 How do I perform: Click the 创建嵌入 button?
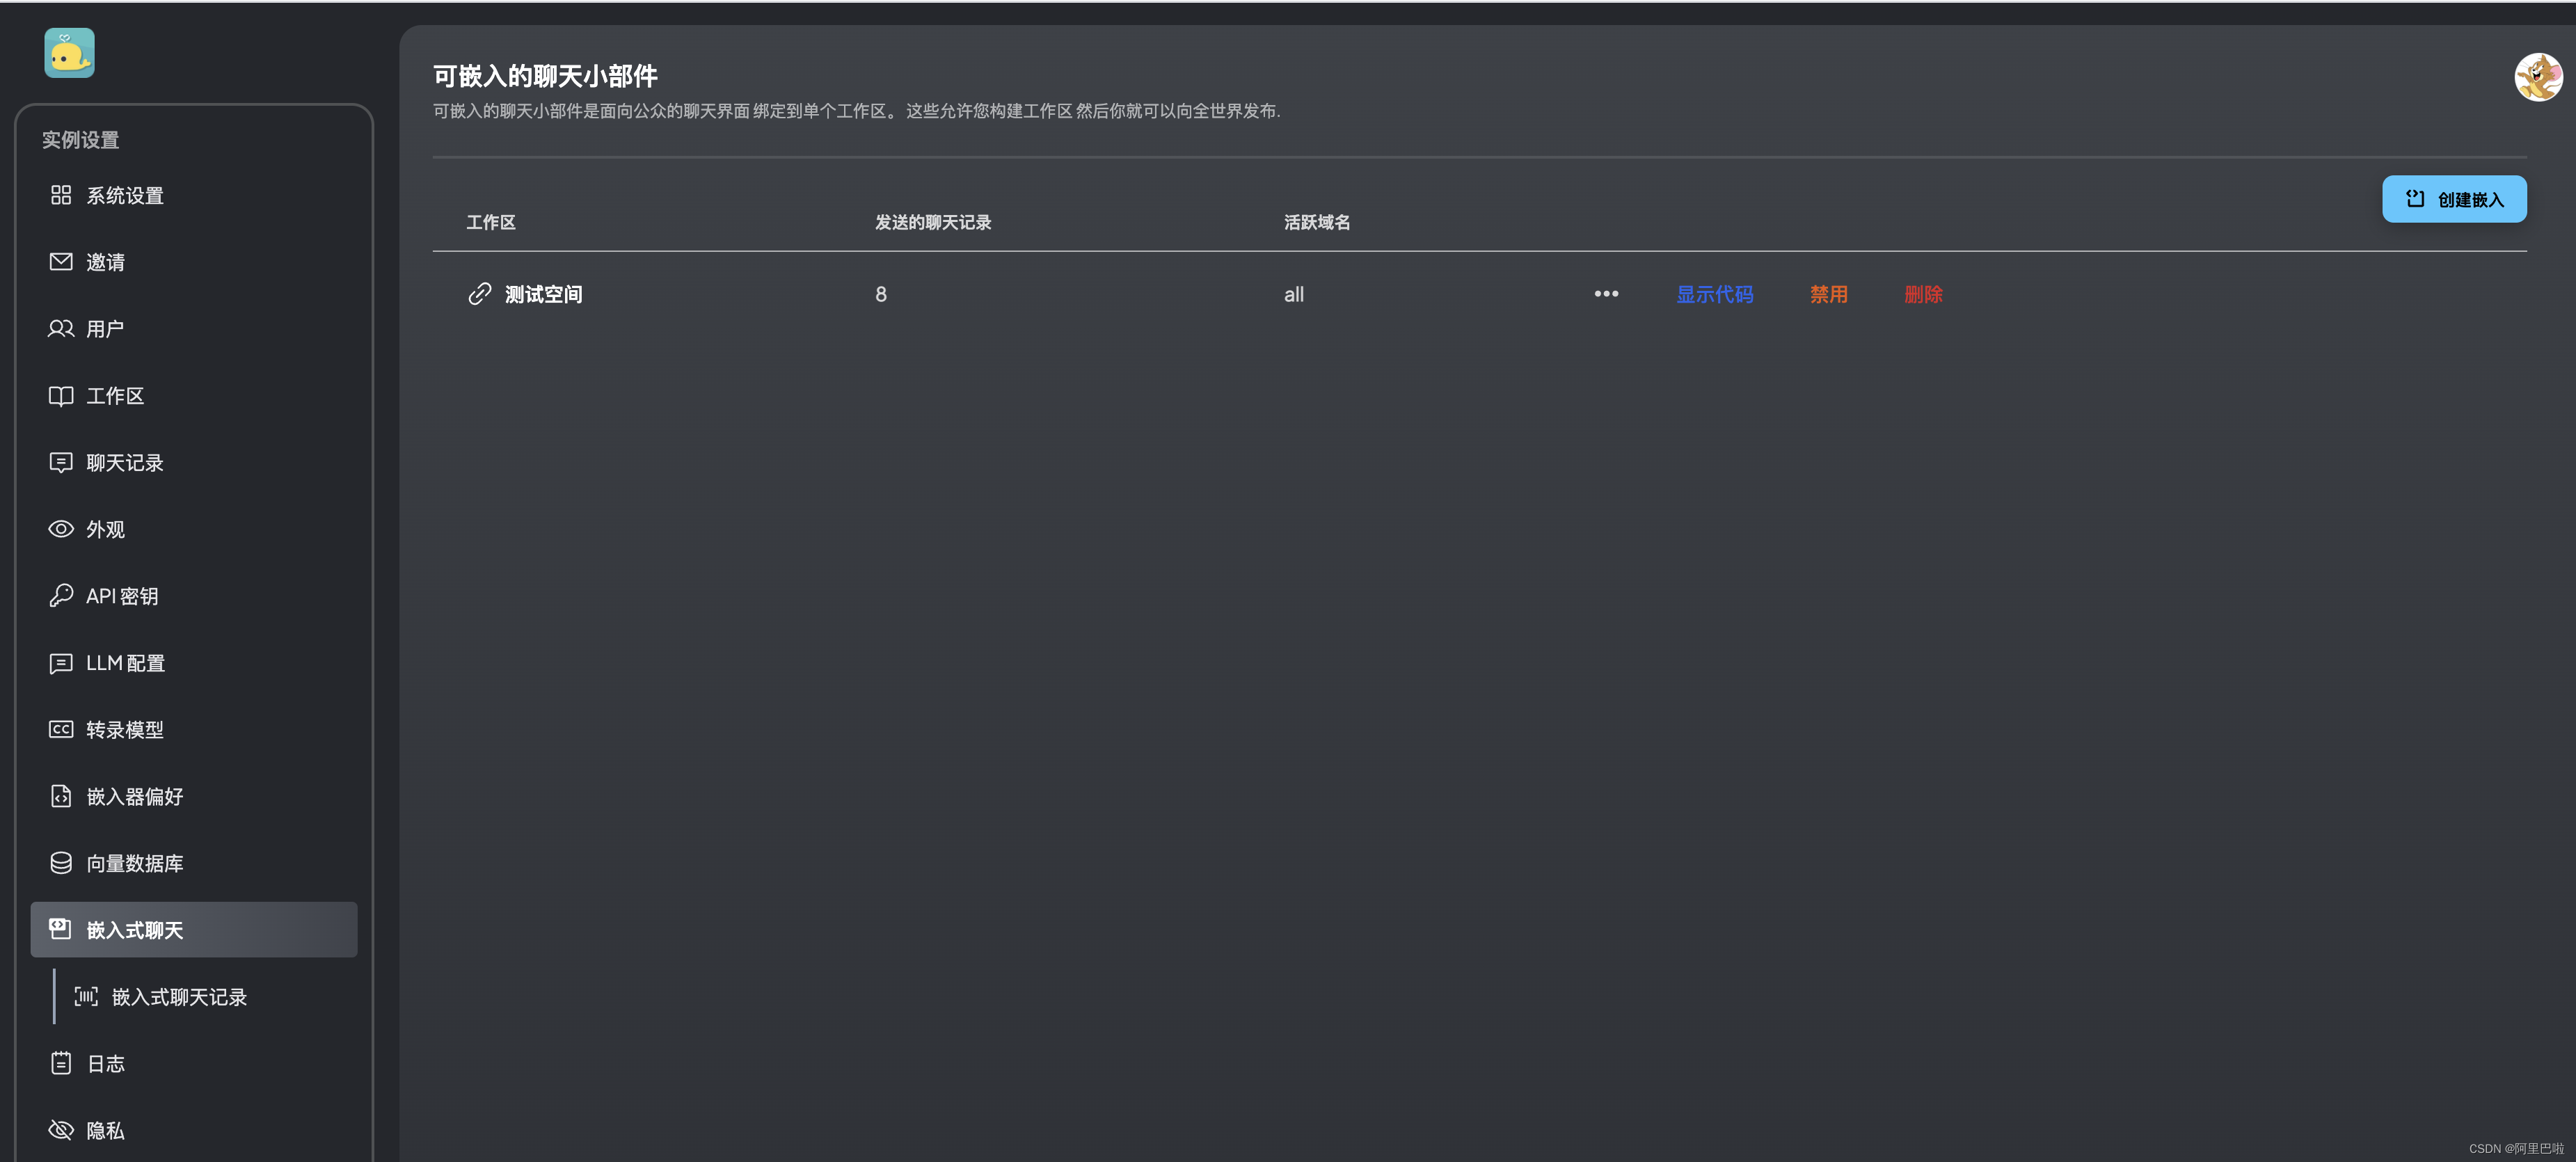(x=2454, y=198)
